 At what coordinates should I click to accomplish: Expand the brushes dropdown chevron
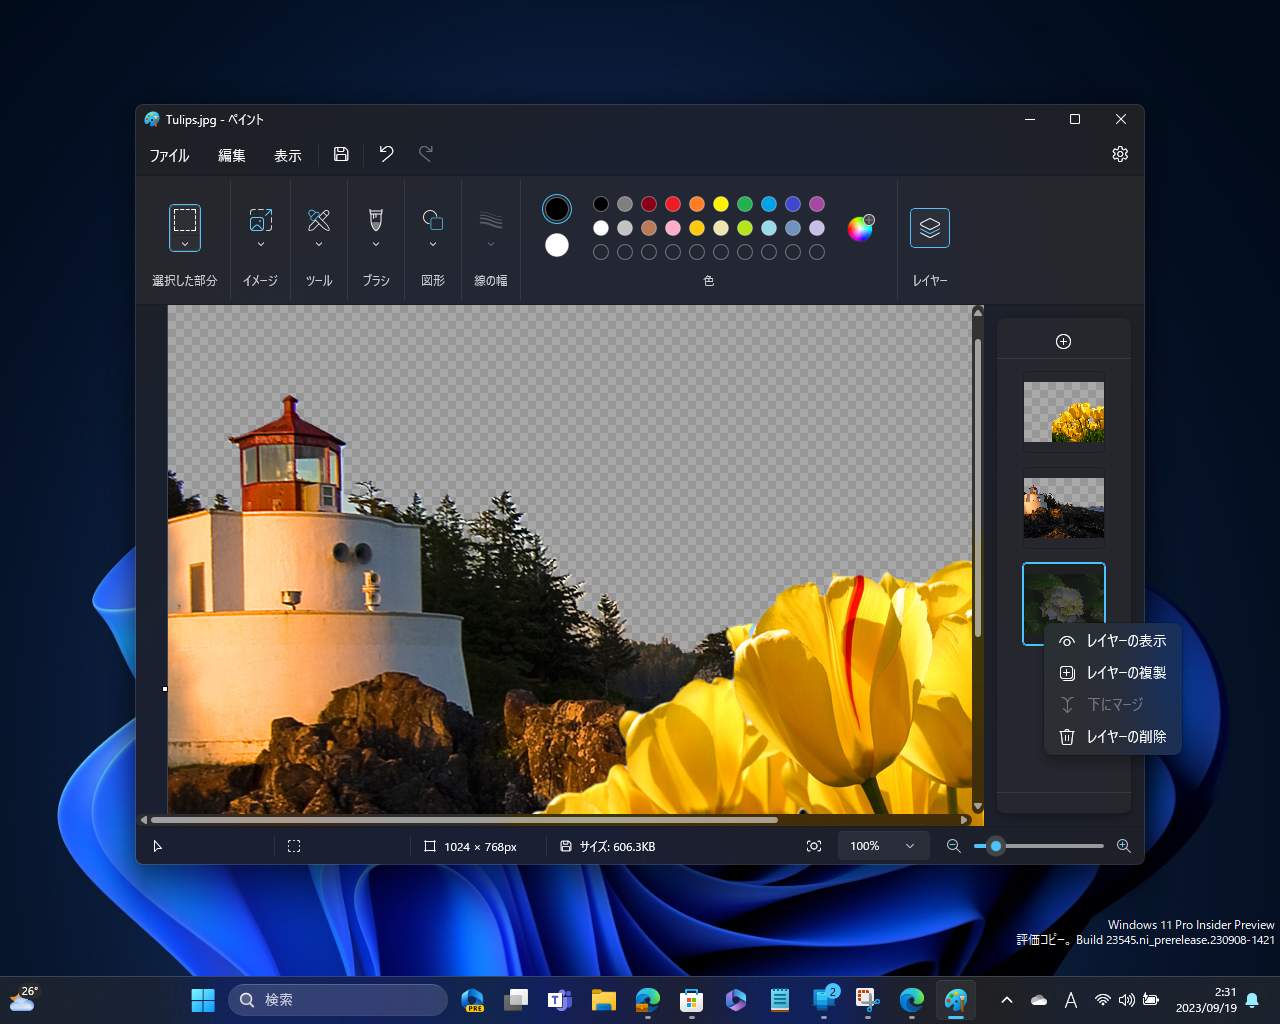(376, 244)
